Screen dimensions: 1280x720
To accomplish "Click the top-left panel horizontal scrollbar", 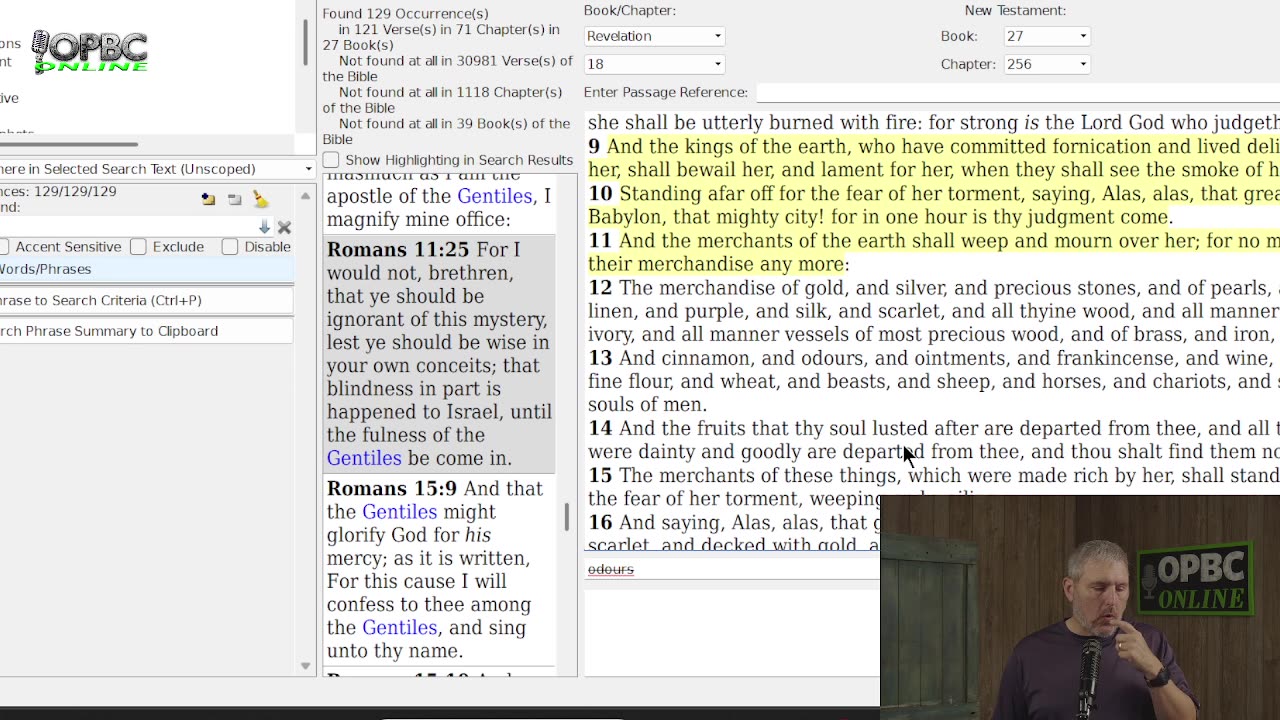I will click(69, 145).
